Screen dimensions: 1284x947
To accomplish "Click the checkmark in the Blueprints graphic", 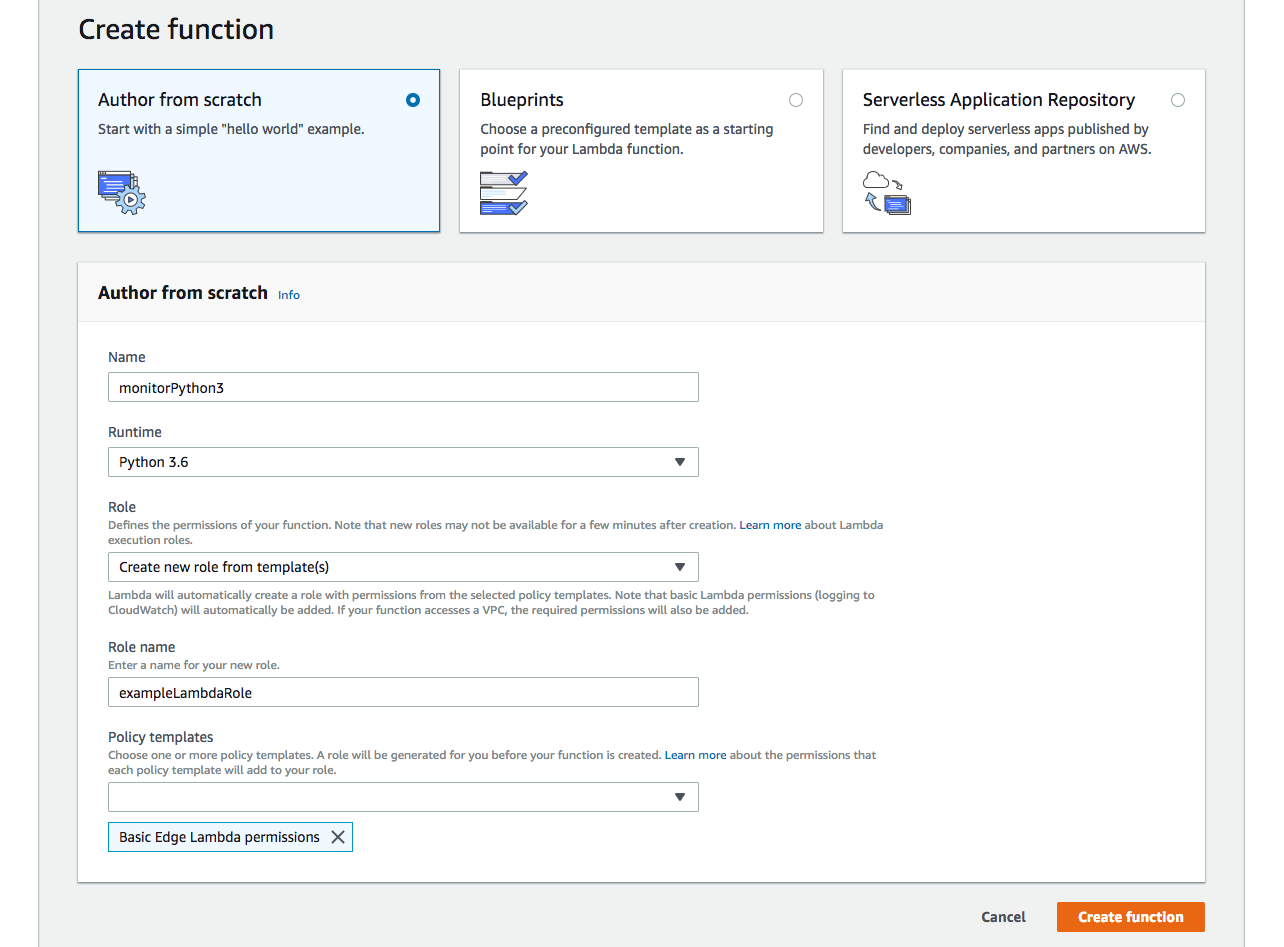I will pyautogui.click(x=517, y=179).
